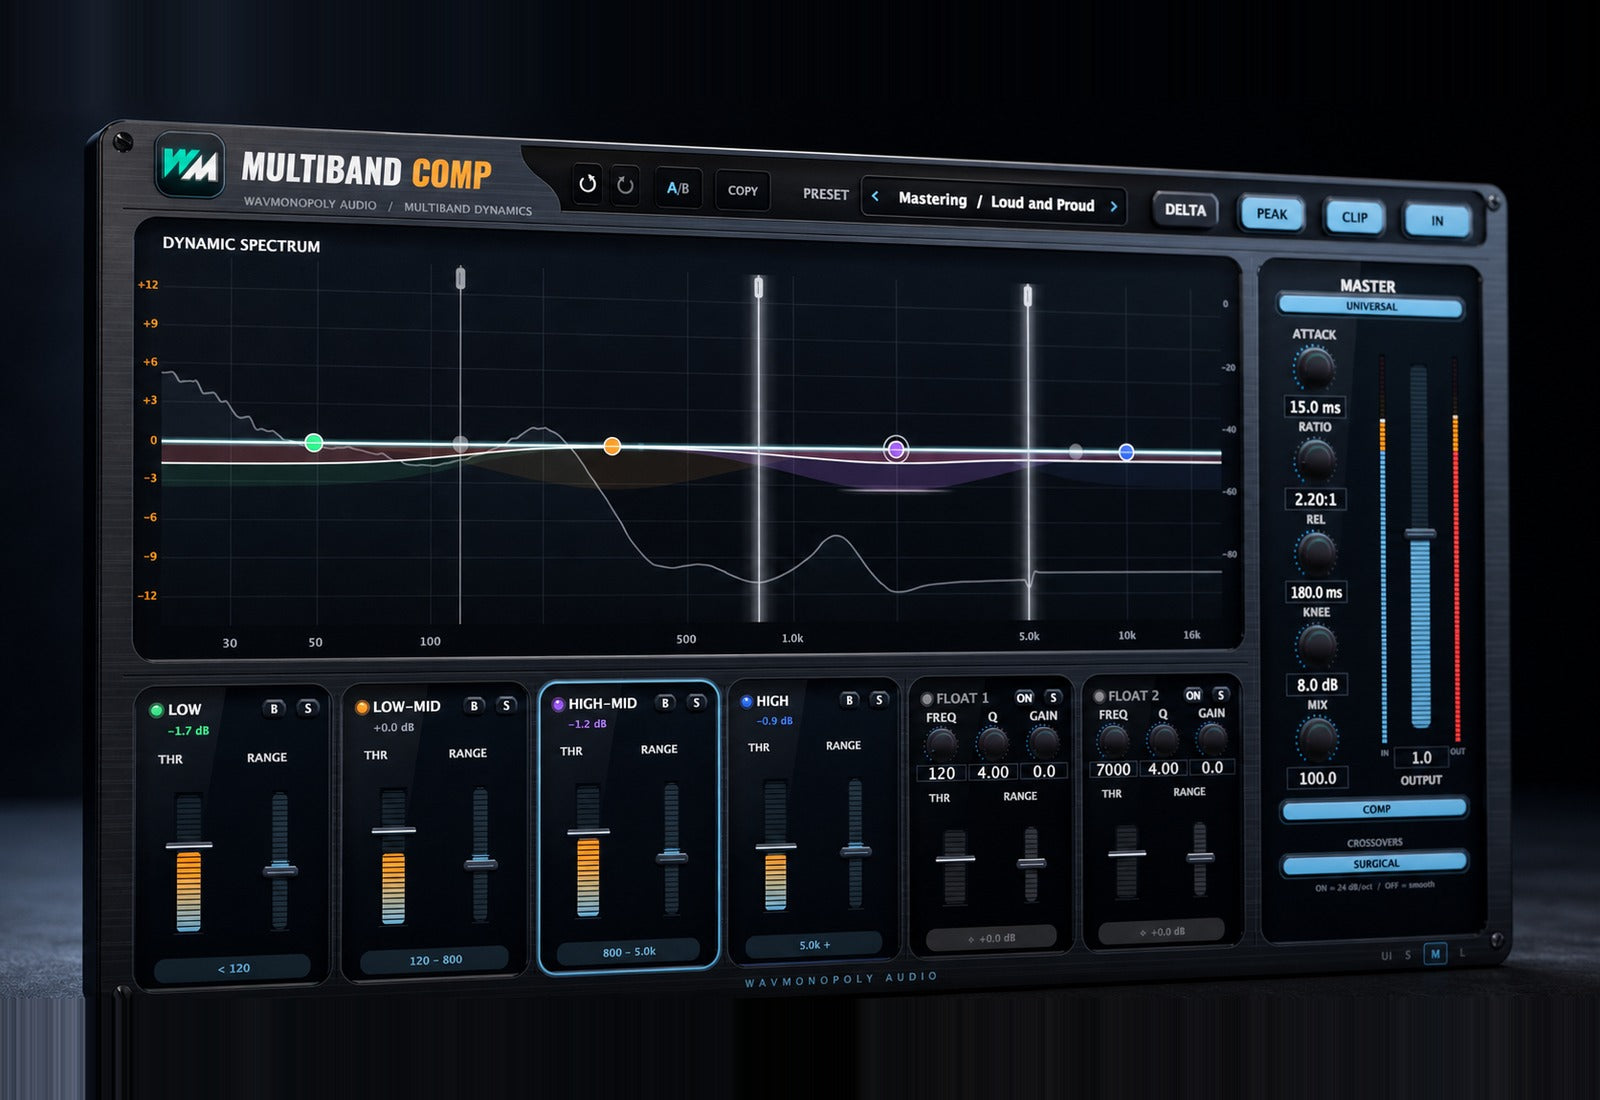Open the HIGH-MID '800 – 5.0k' range selector

pos(629,952)
